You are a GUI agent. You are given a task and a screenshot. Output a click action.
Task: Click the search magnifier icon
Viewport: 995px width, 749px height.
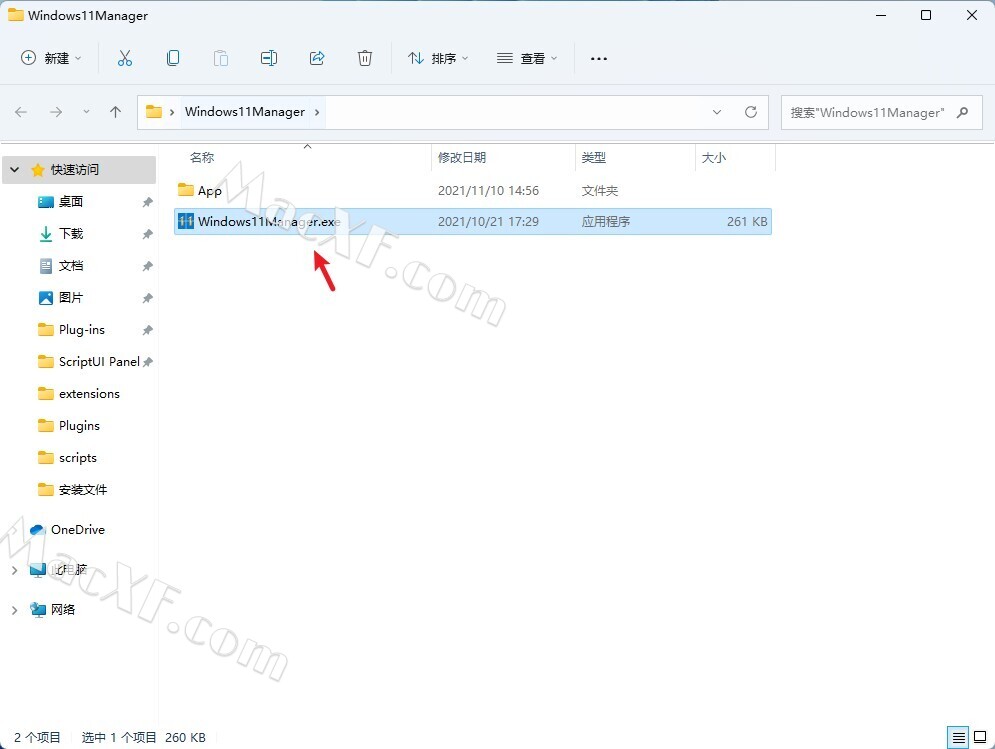pyautogui.click(x=963, y=112)
